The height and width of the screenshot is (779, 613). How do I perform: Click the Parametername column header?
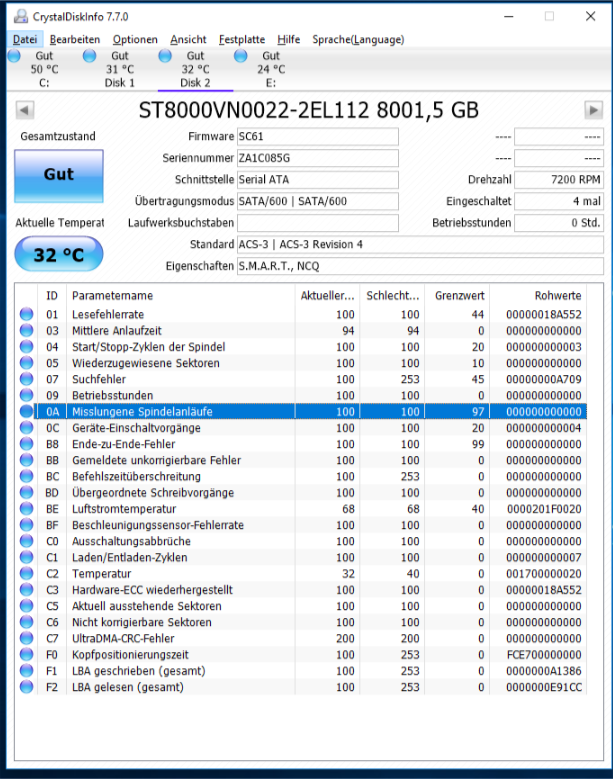click(x=180, y=296)
